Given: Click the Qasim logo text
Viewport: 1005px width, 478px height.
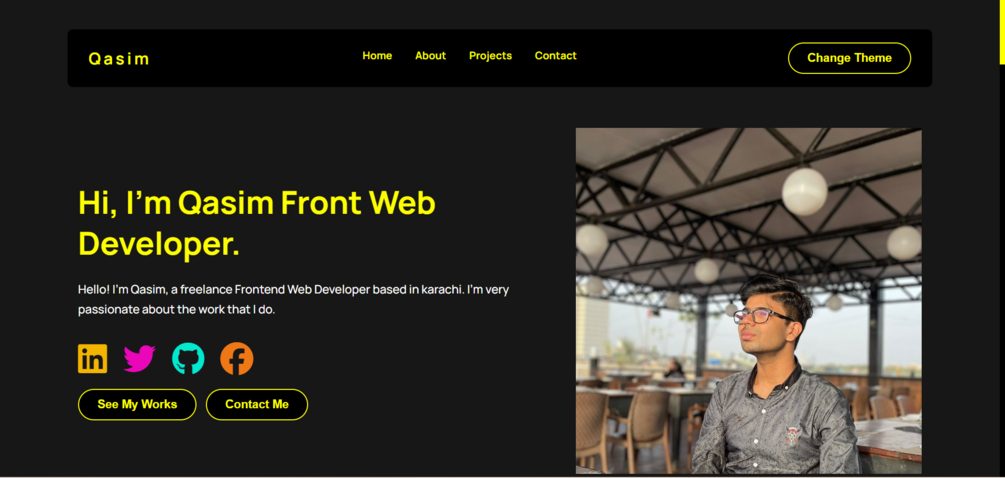Looking at the screenshot, I should 119,59.
